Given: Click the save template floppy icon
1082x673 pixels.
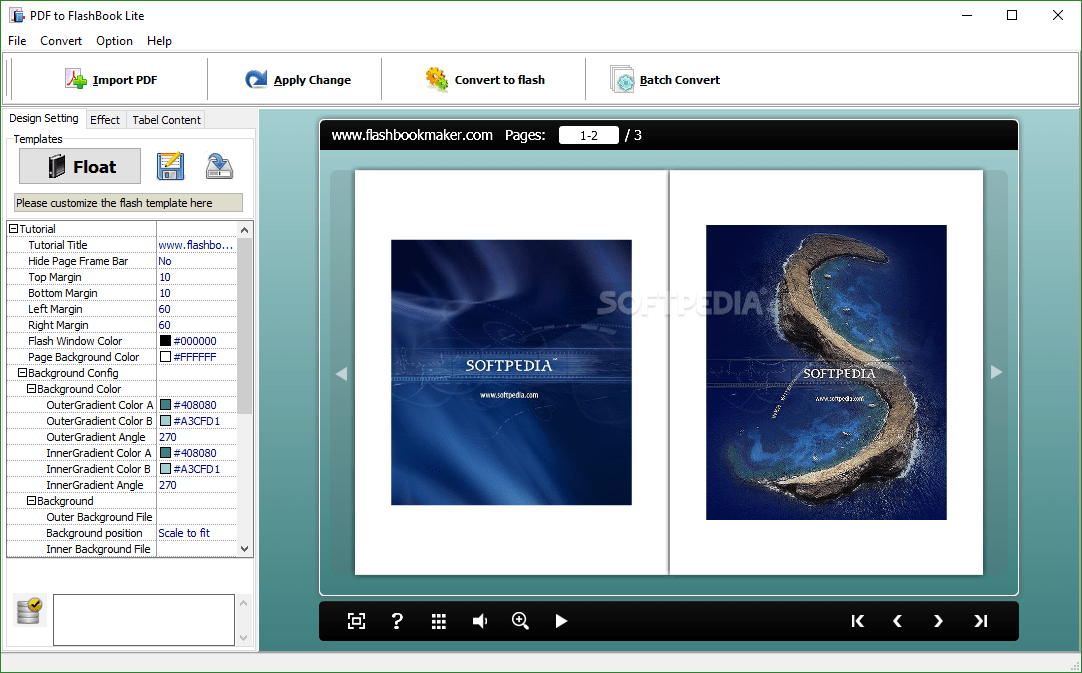Looking at the screenshot, I should click(170, 166).
